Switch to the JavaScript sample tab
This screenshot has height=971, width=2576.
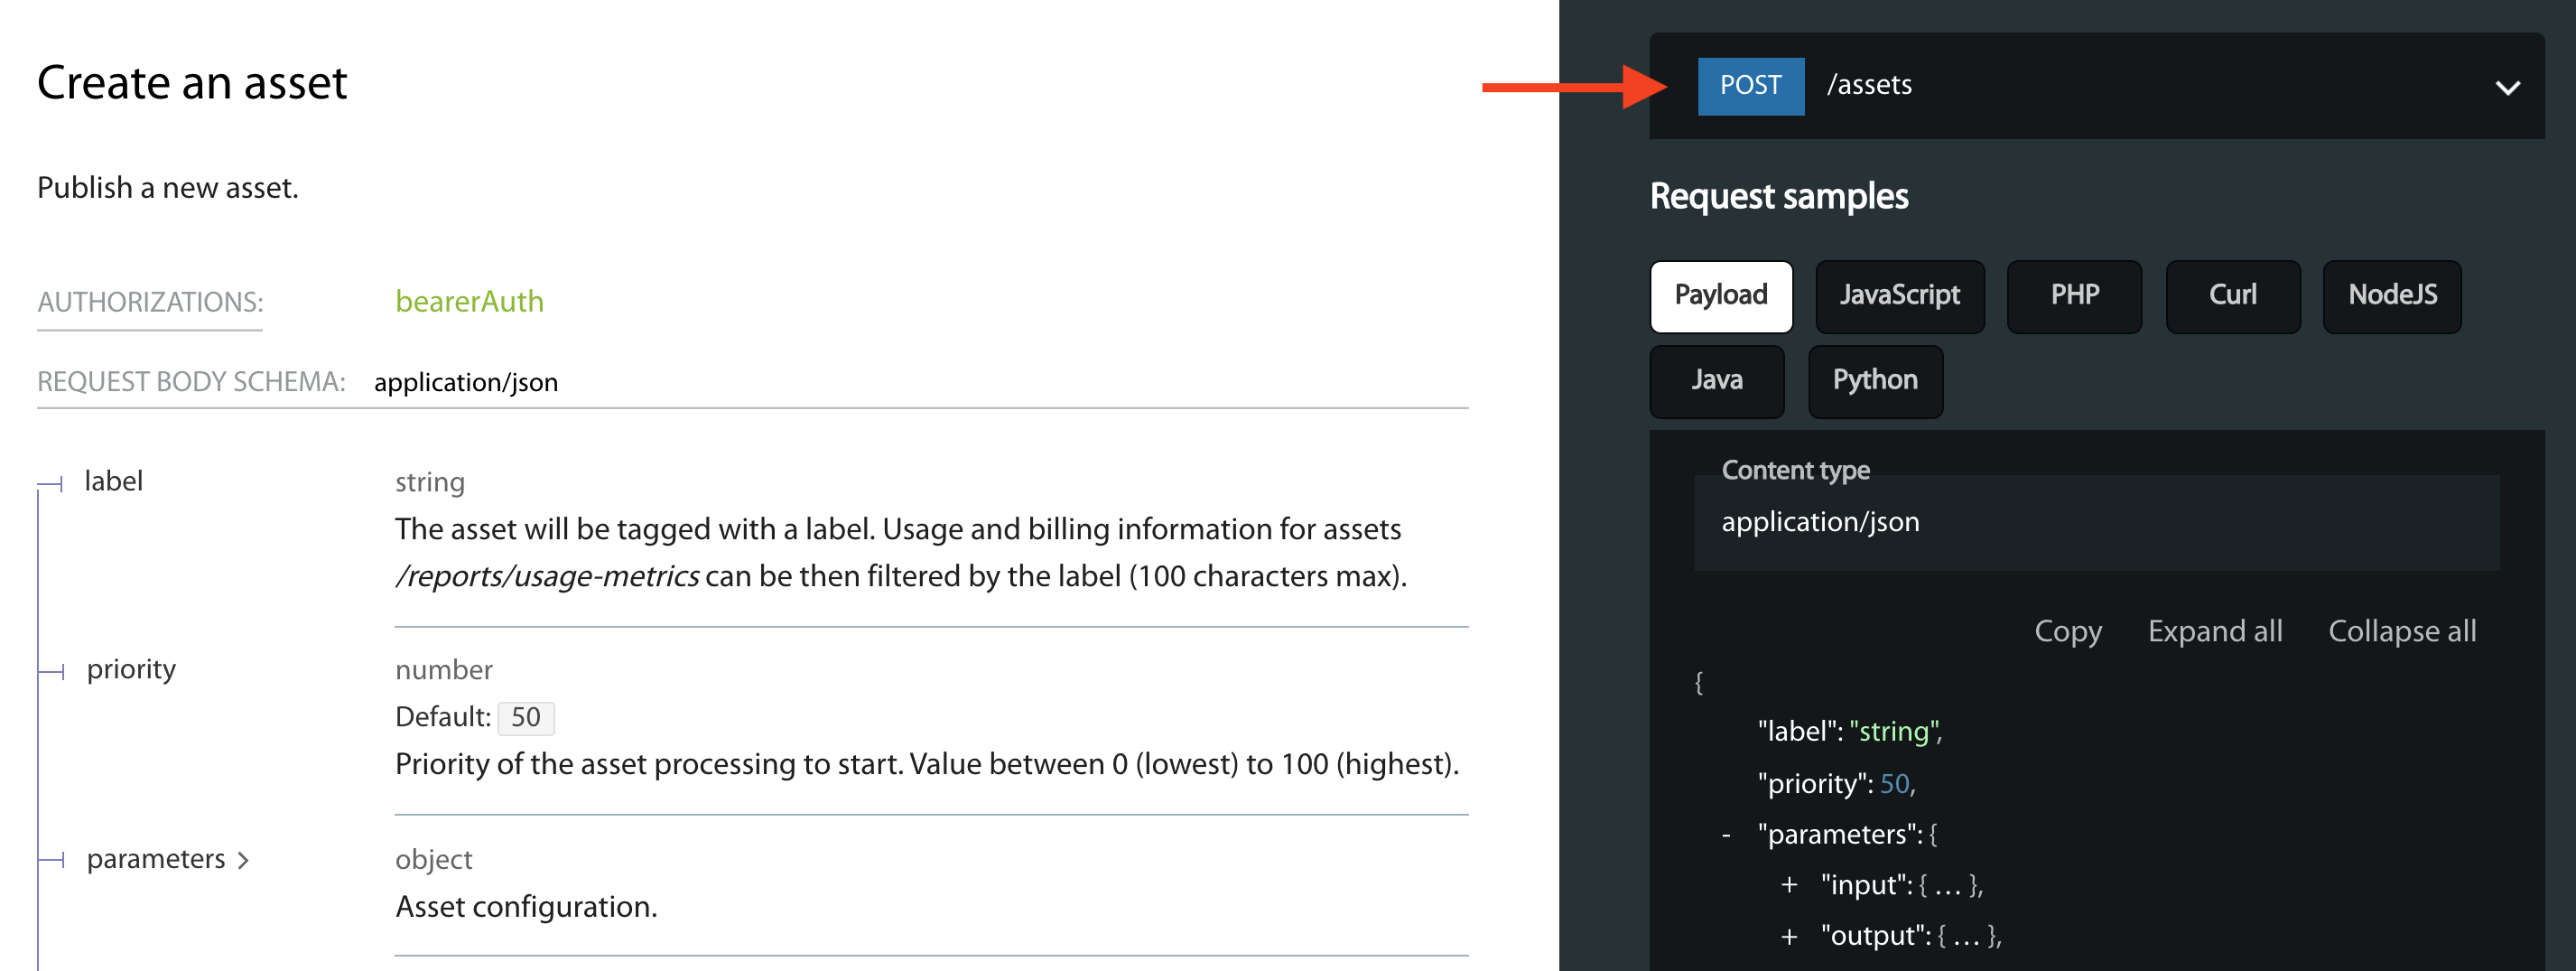[1899, 296]
